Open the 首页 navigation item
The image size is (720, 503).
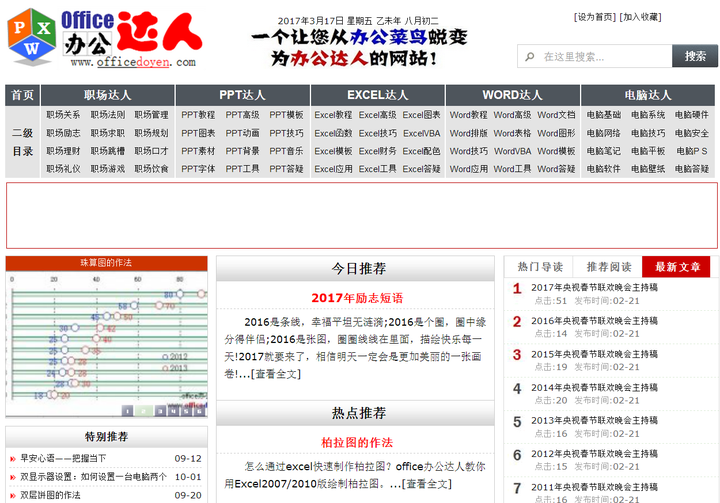(23, 95)
